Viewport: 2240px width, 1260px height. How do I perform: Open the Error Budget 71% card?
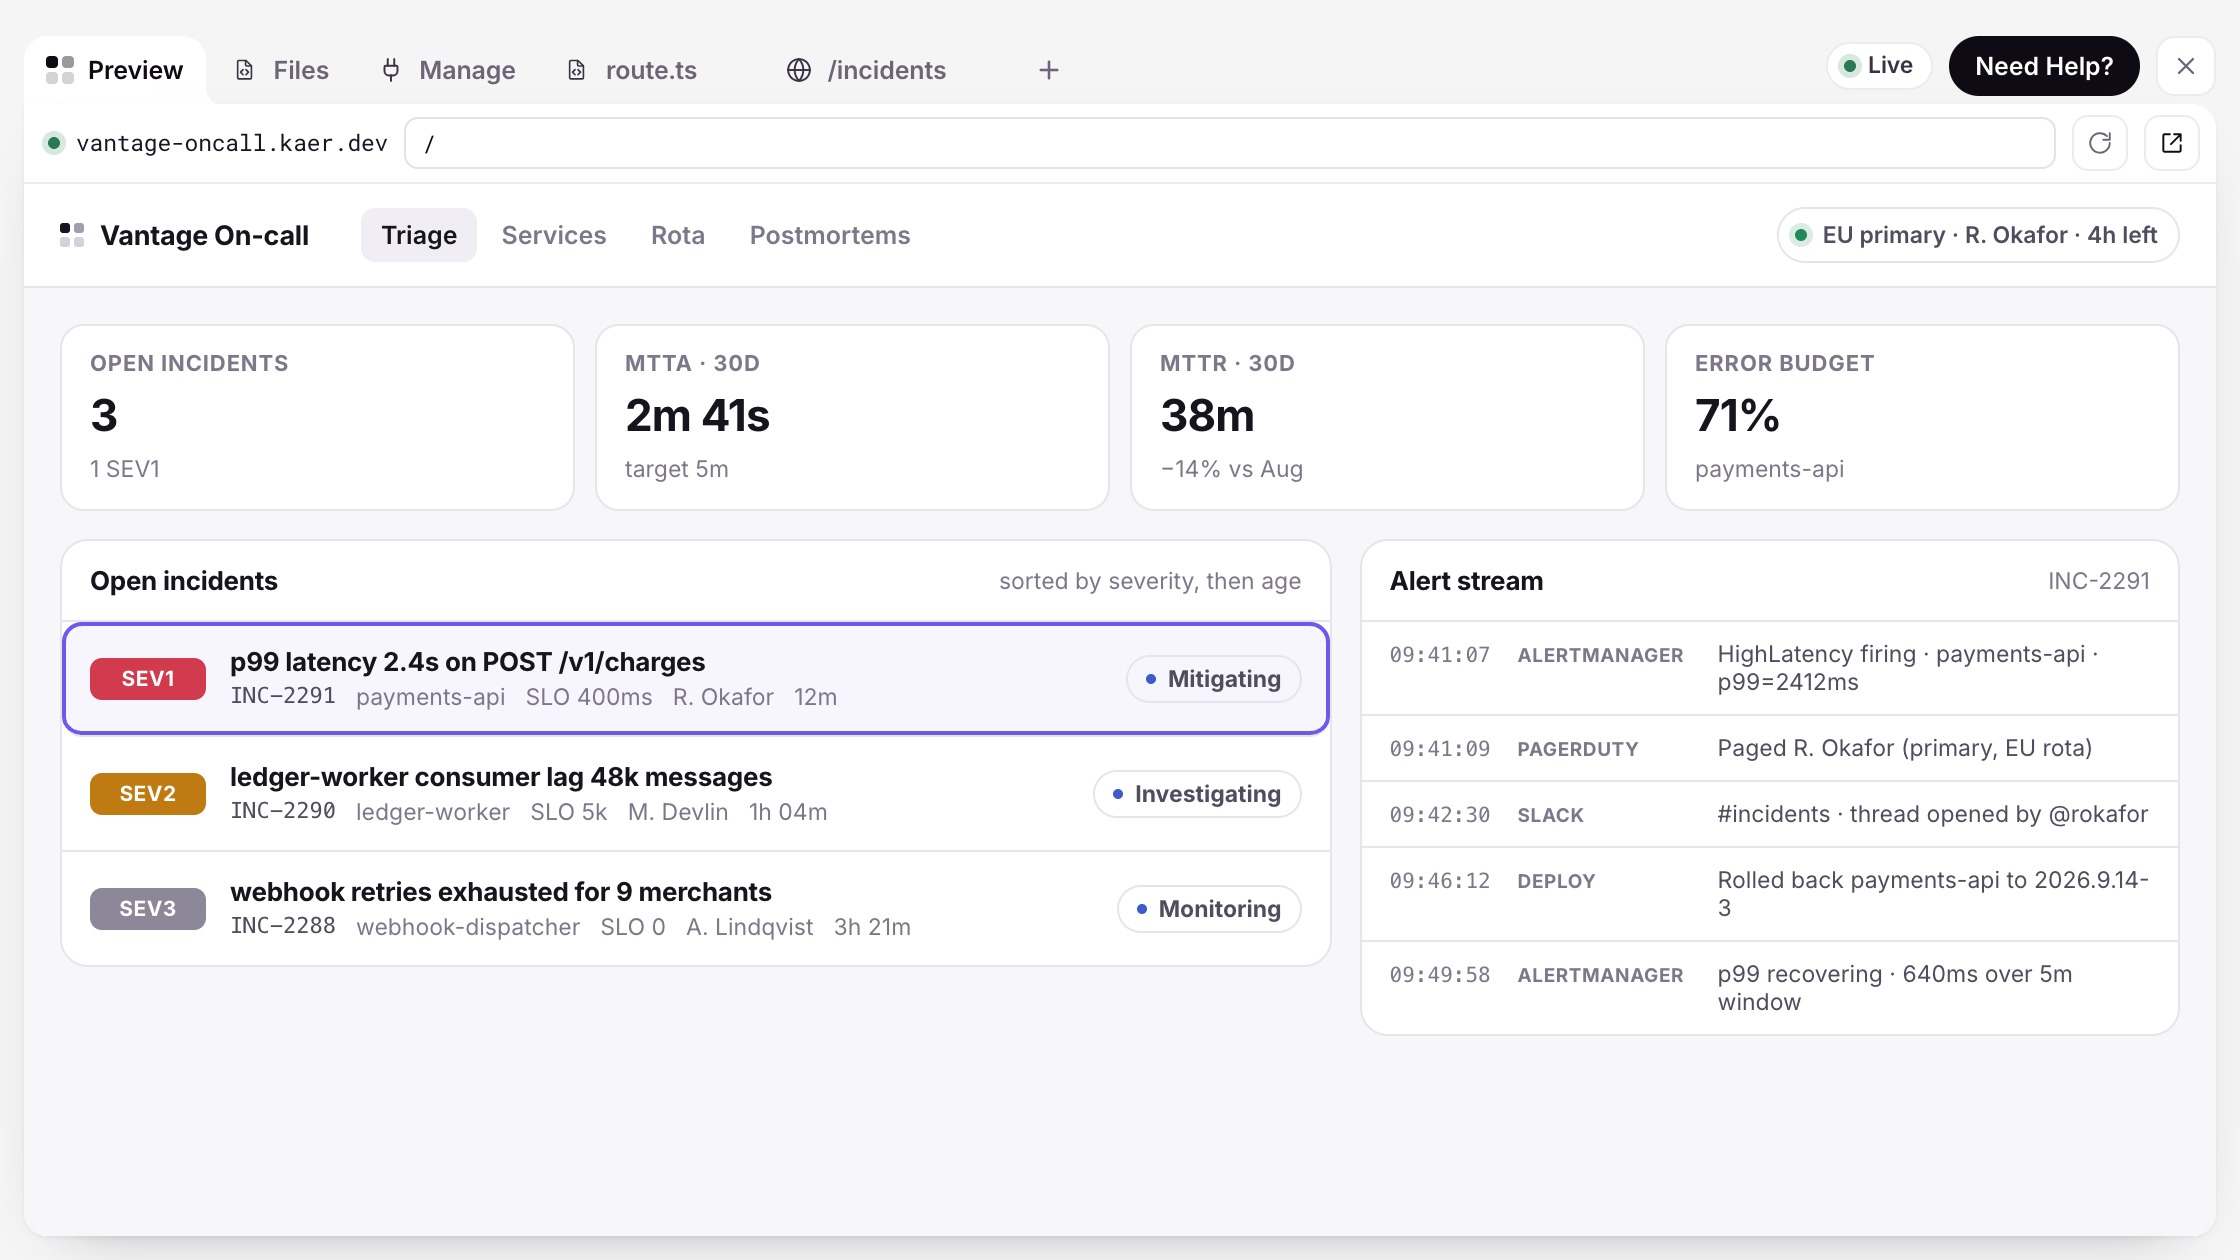[x=1922, y=417]
